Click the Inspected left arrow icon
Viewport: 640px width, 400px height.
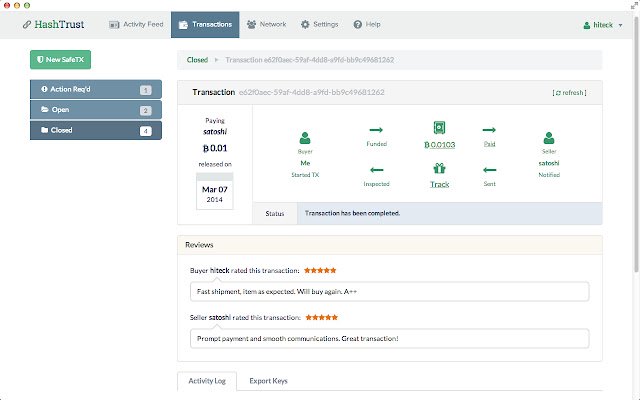coord(376,170)
